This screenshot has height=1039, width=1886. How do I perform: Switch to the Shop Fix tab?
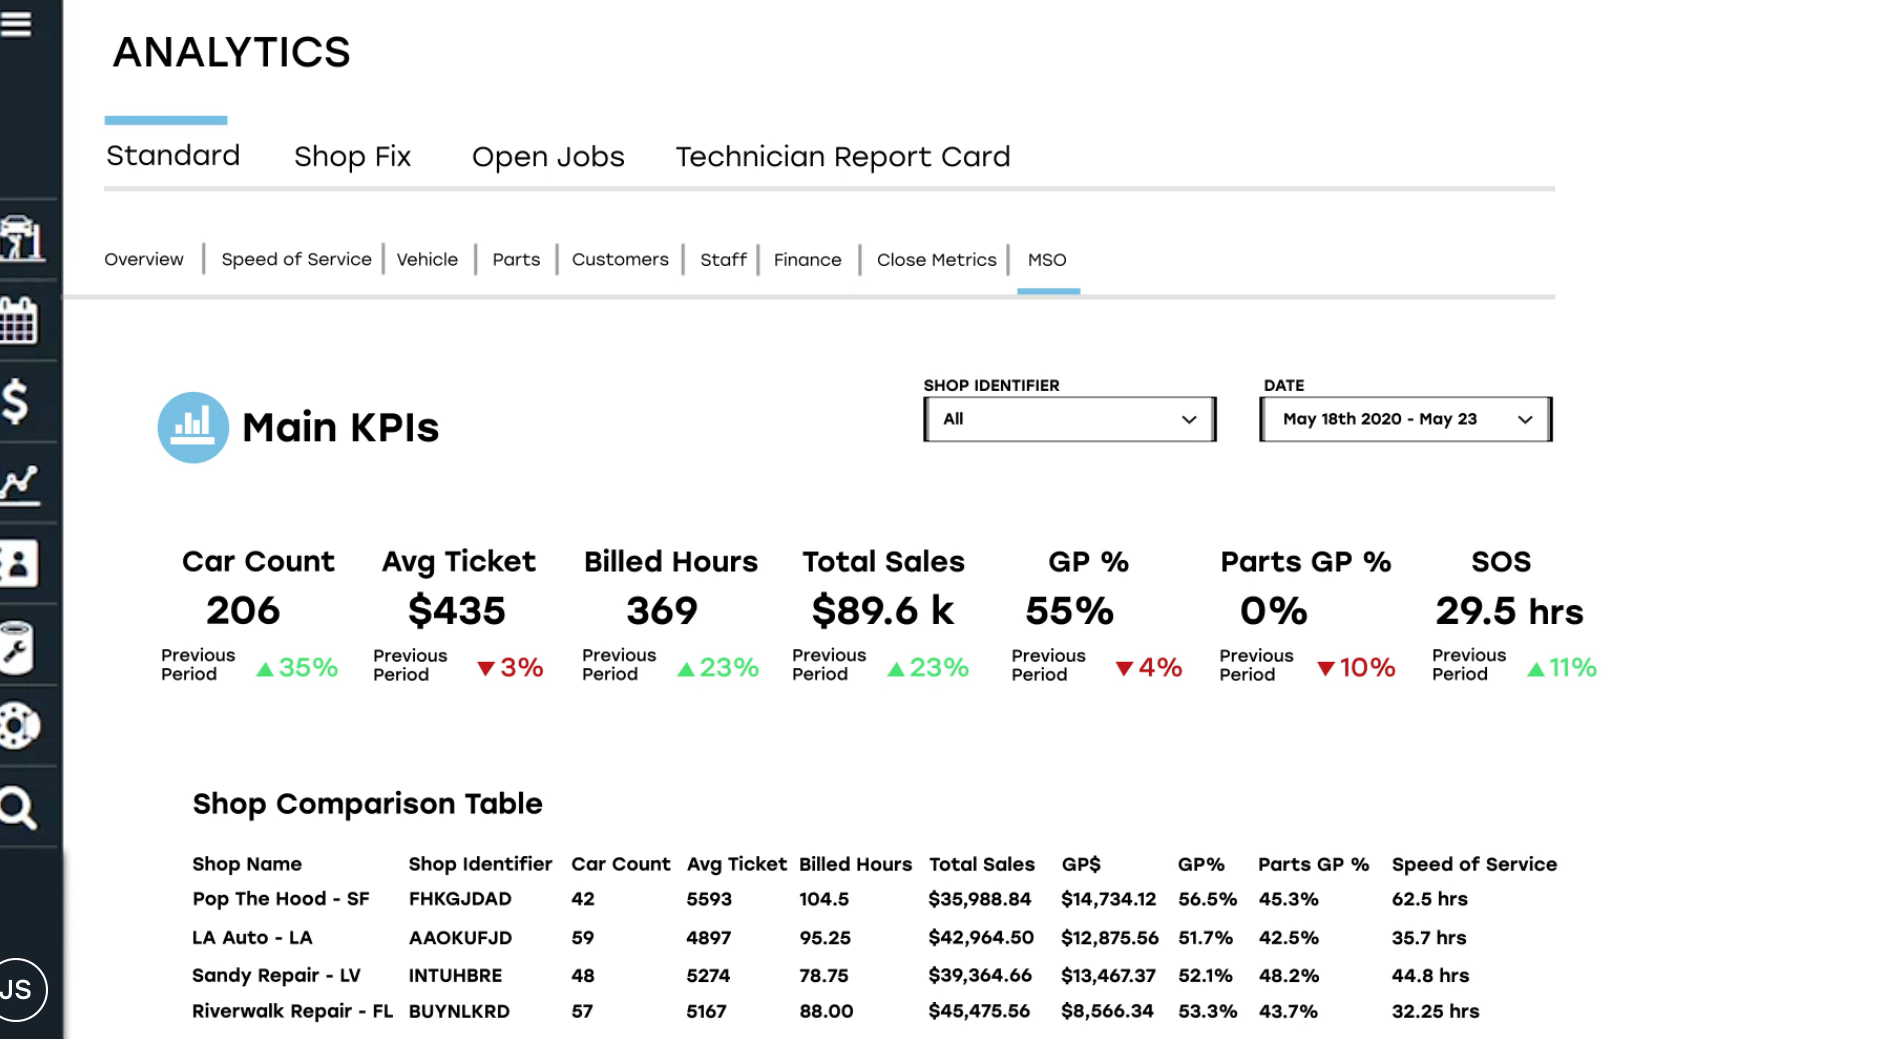pos(352,156)
